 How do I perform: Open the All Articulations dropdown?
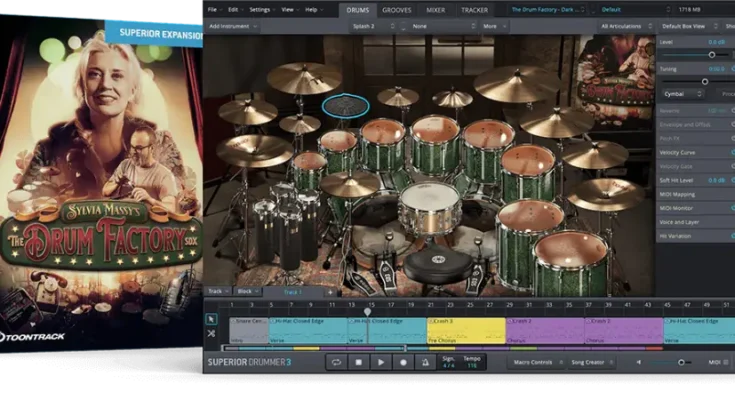624,25
